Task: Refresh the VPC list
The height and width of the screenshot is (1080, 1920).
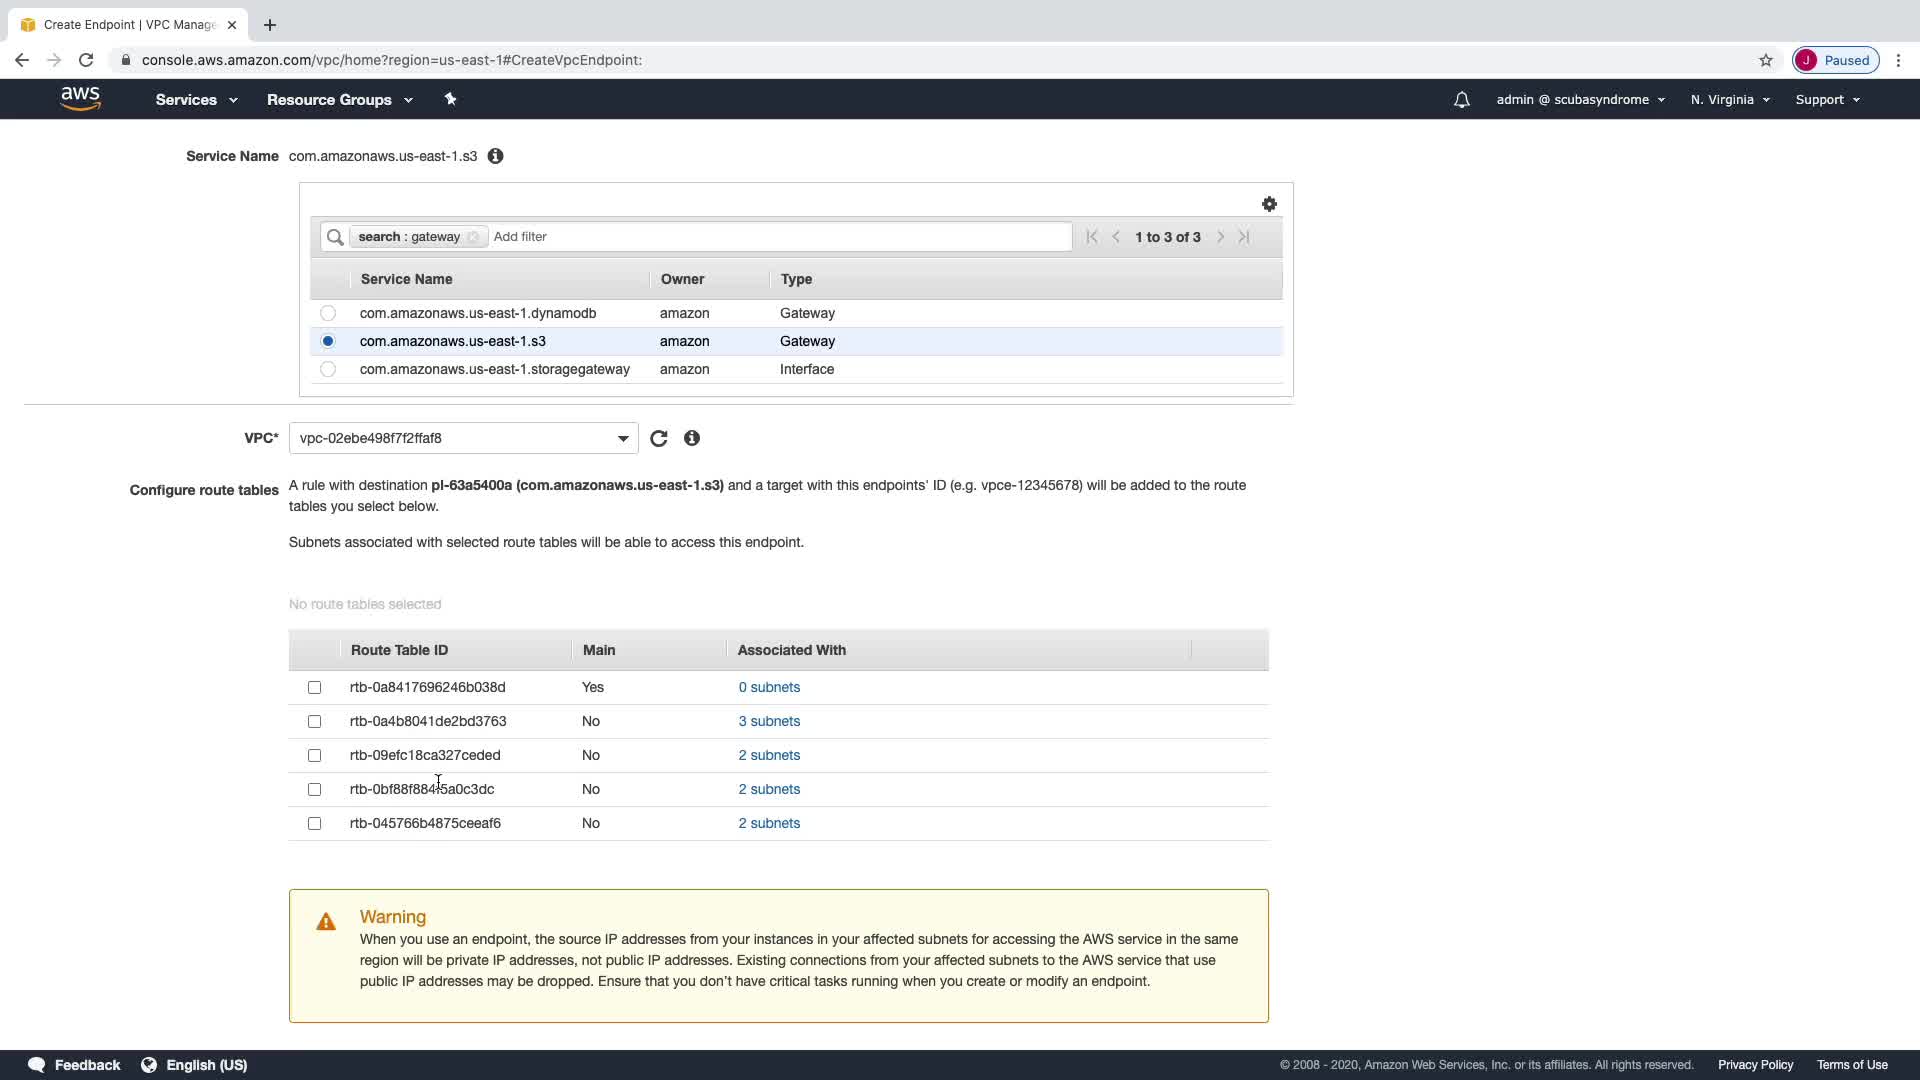Action: (x=658, y=438)
